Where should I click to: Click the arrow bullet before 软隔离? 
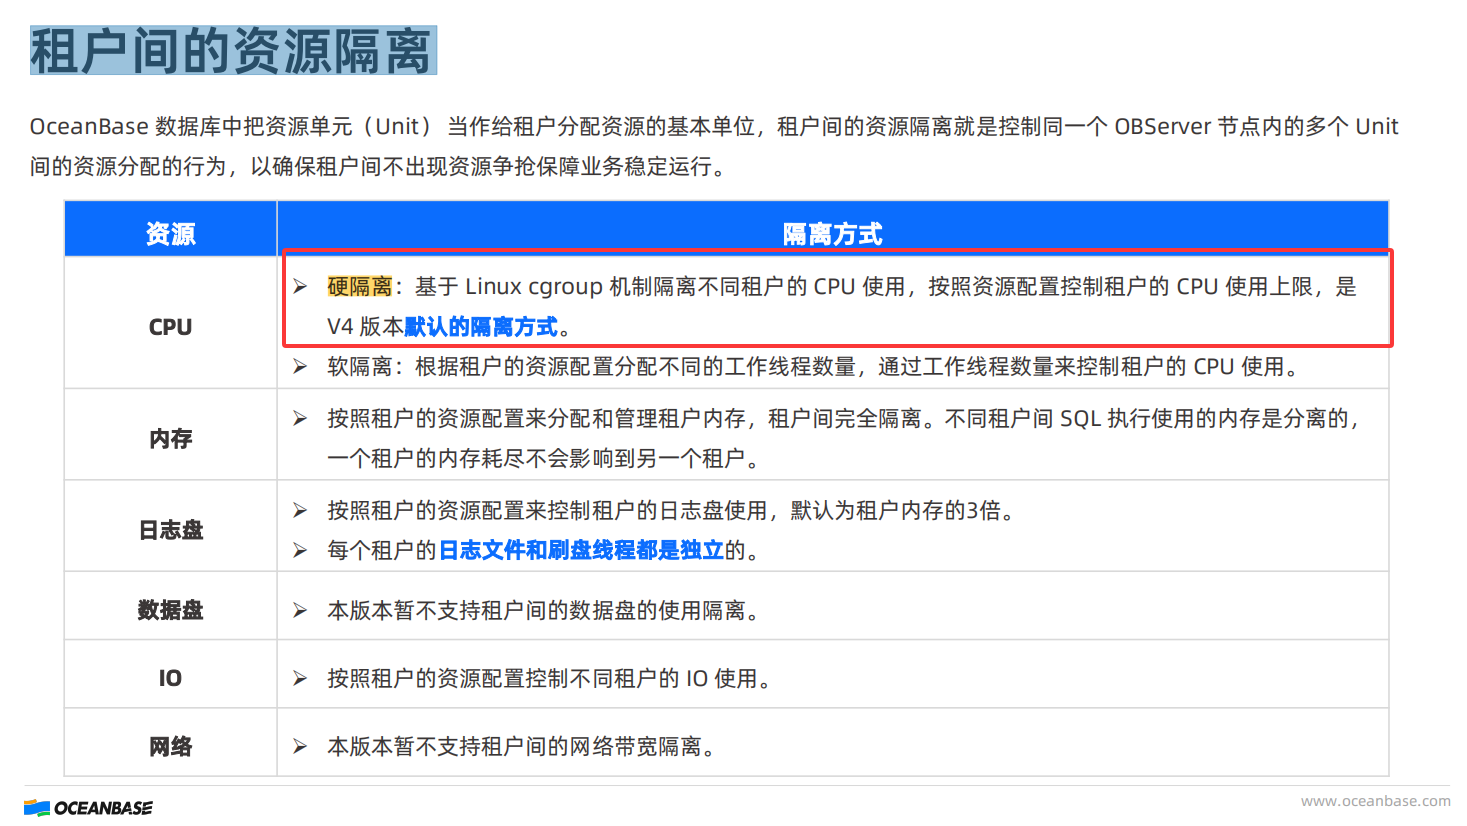(300, 367)
